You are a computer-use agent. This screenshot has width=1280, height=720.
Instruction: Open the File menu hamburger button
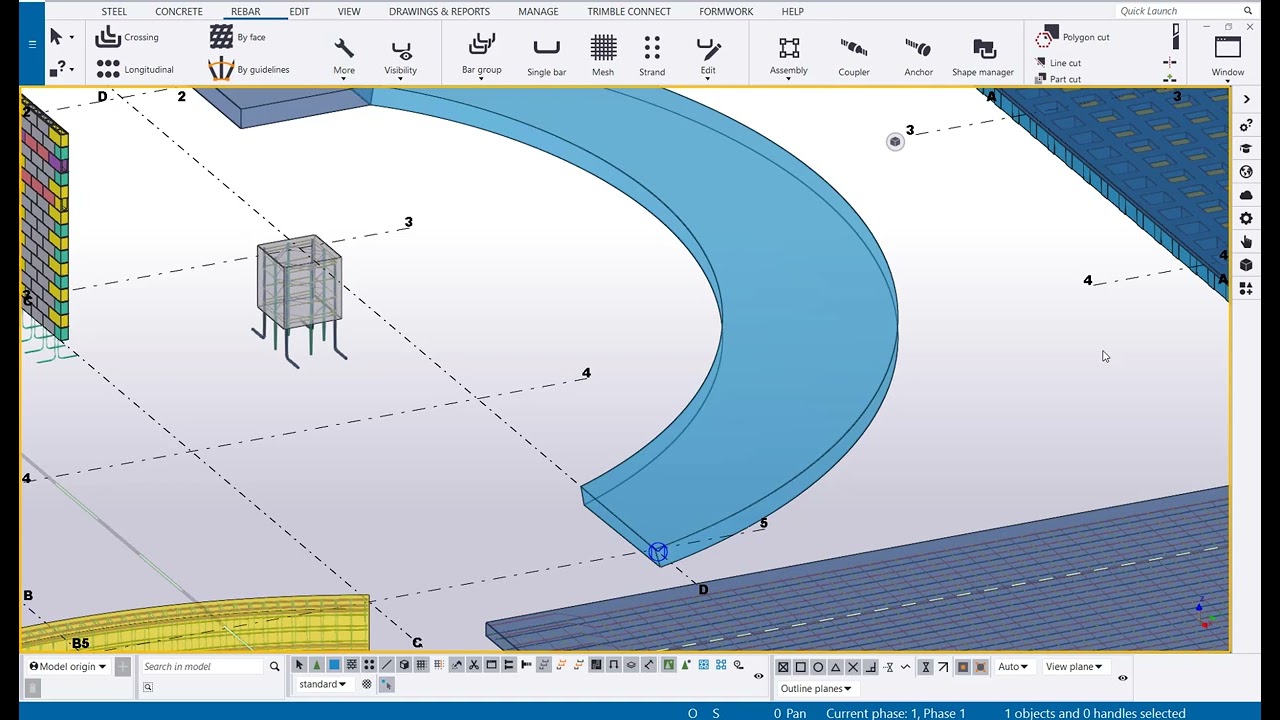click(x=32, y=43)
